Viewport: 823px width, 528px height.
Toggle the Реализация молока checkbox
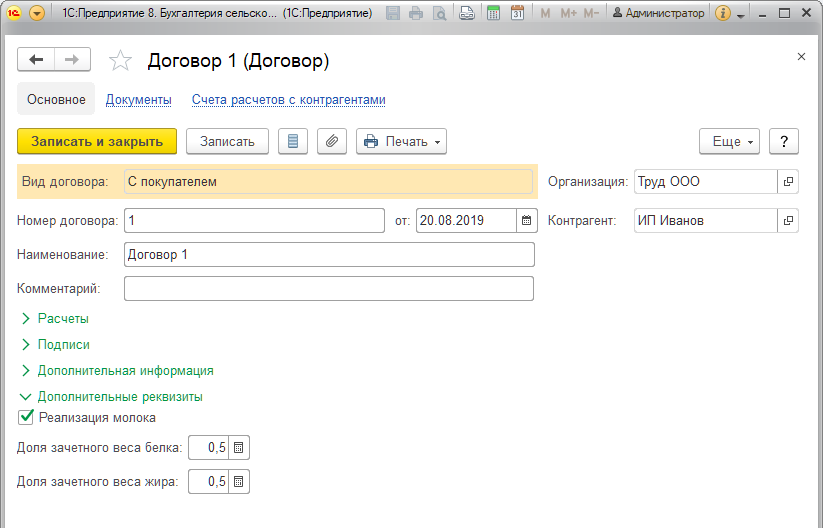[x=26, y=418]
